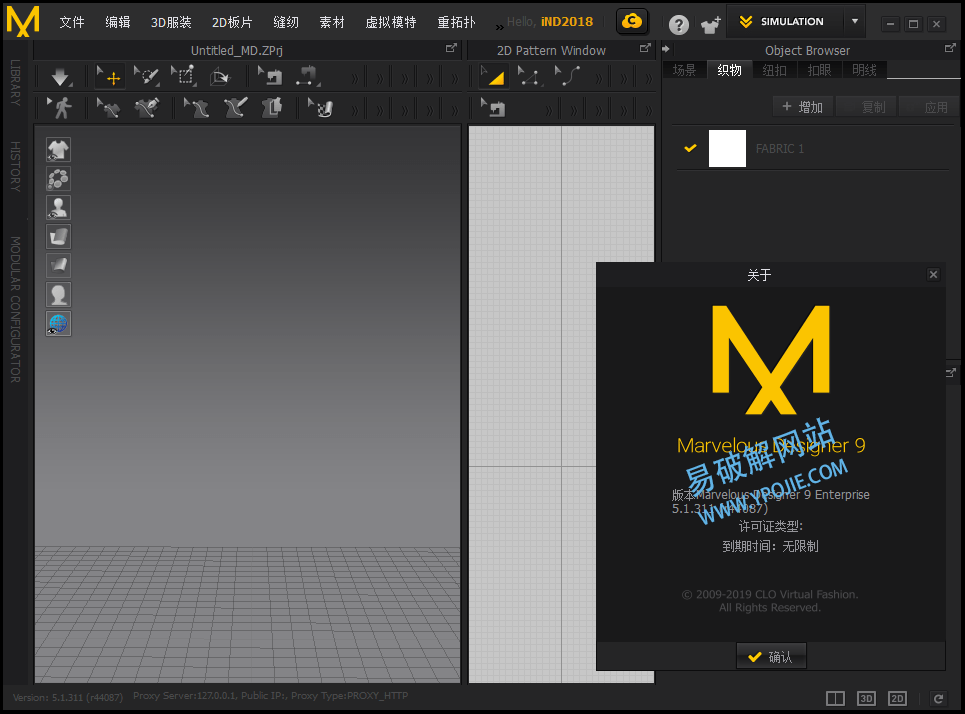Open the 文件 menu
The height and width of the screenshot is (714, 965).
[x=71, y=22]
